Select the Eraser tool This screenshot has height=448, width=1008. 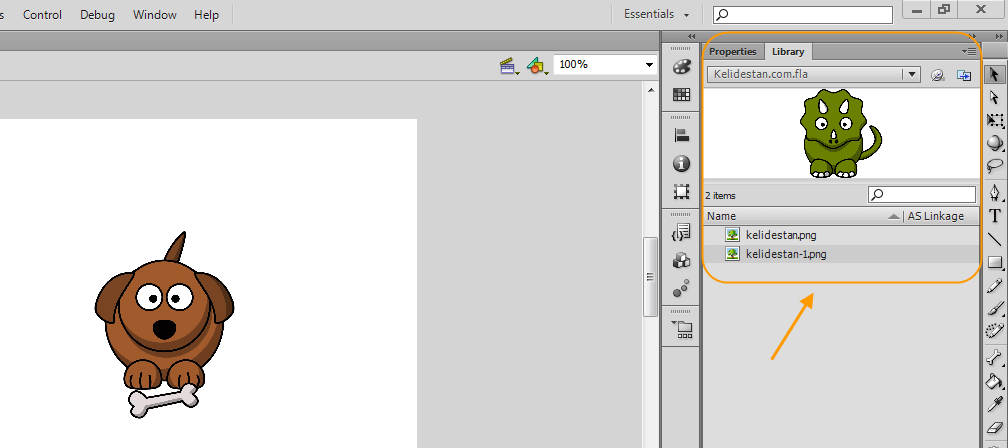[994, 427]
